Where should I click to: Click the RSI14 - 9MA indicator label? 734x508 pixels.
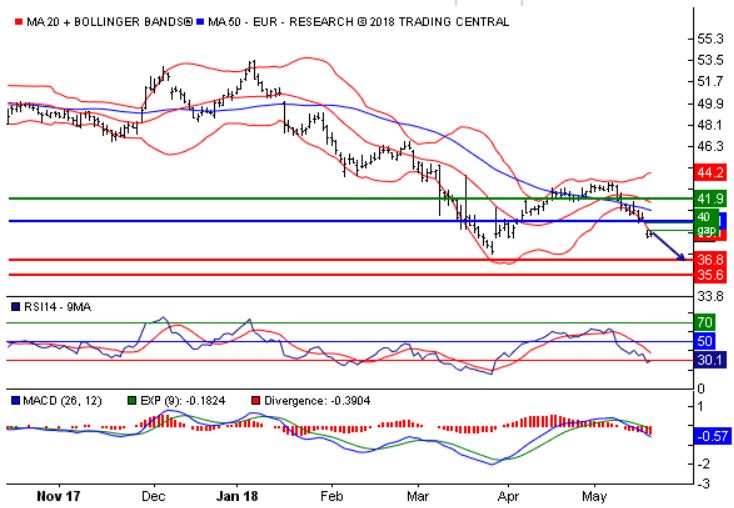[57, 307]
